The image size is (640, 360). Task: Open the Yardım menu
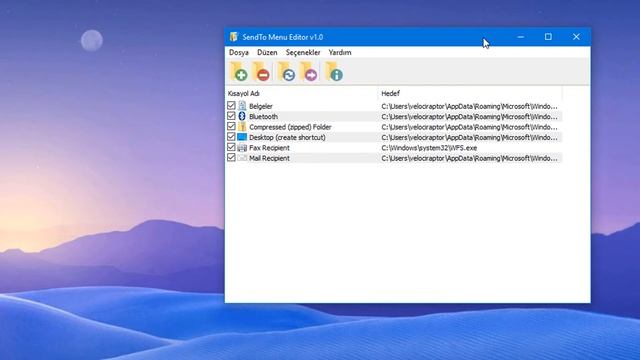pos(340,52)
